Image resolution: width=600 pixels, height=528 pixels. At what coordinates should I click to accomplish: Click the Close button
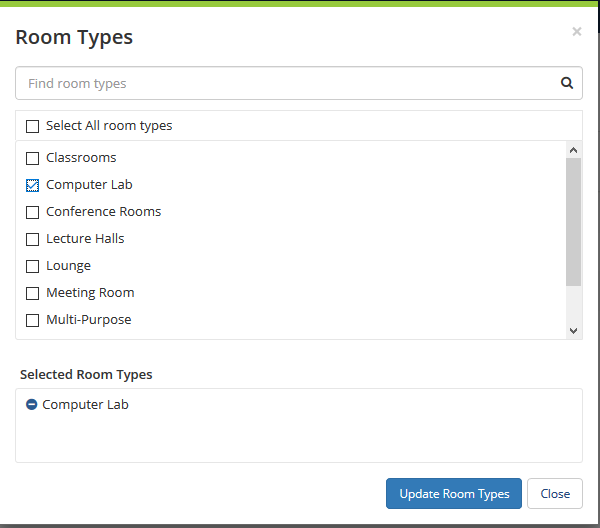[554, 494]
